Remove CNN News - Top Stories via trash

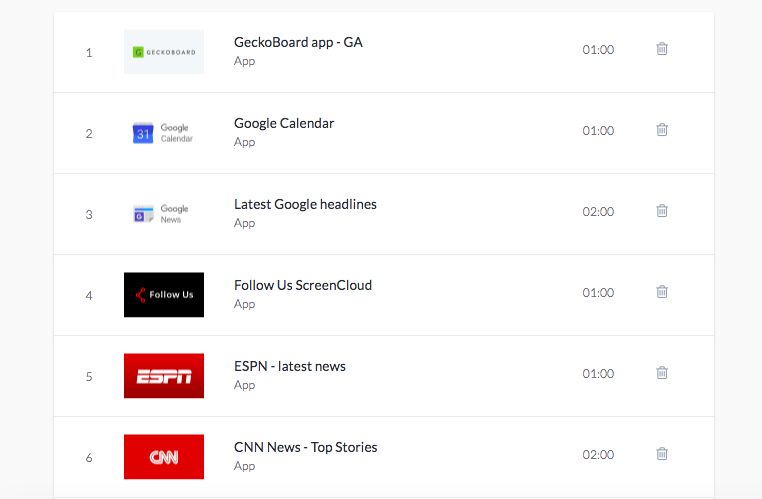point(661,453)
